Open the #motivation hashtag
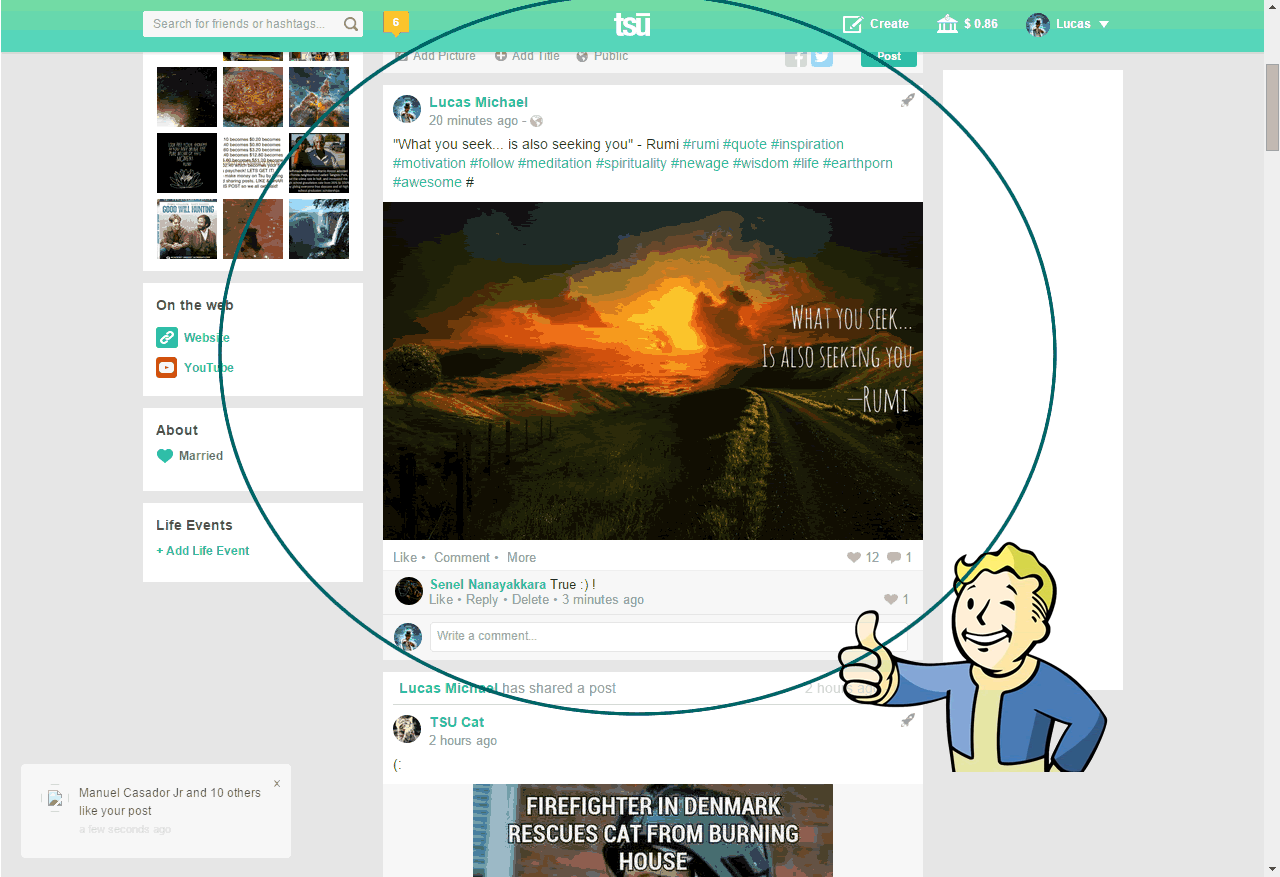This screenshot has width=1280, height=877. (x=429, y=163)
